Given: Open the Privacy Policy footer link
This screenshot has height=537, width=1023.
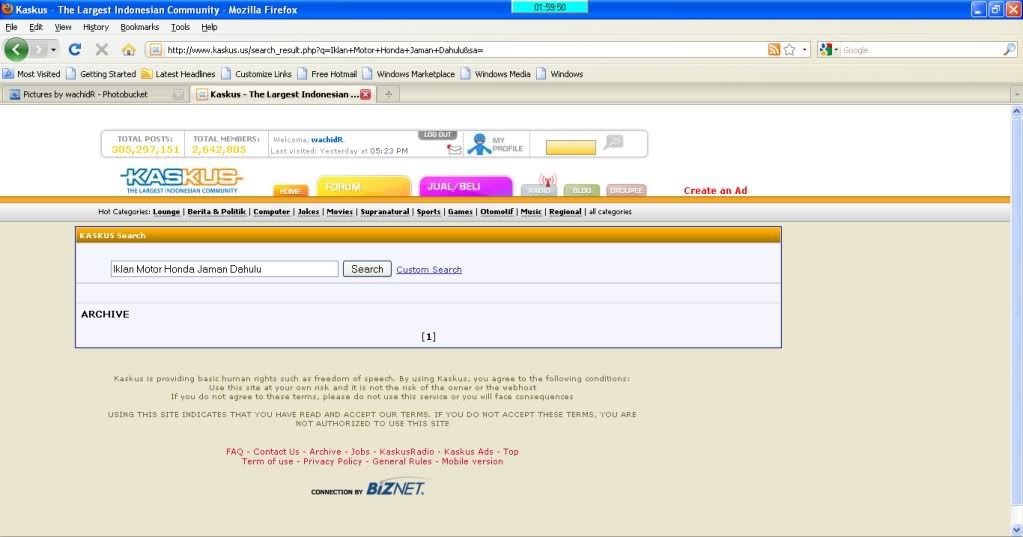Looking at the screenshot, I should [x=332, y=461].
